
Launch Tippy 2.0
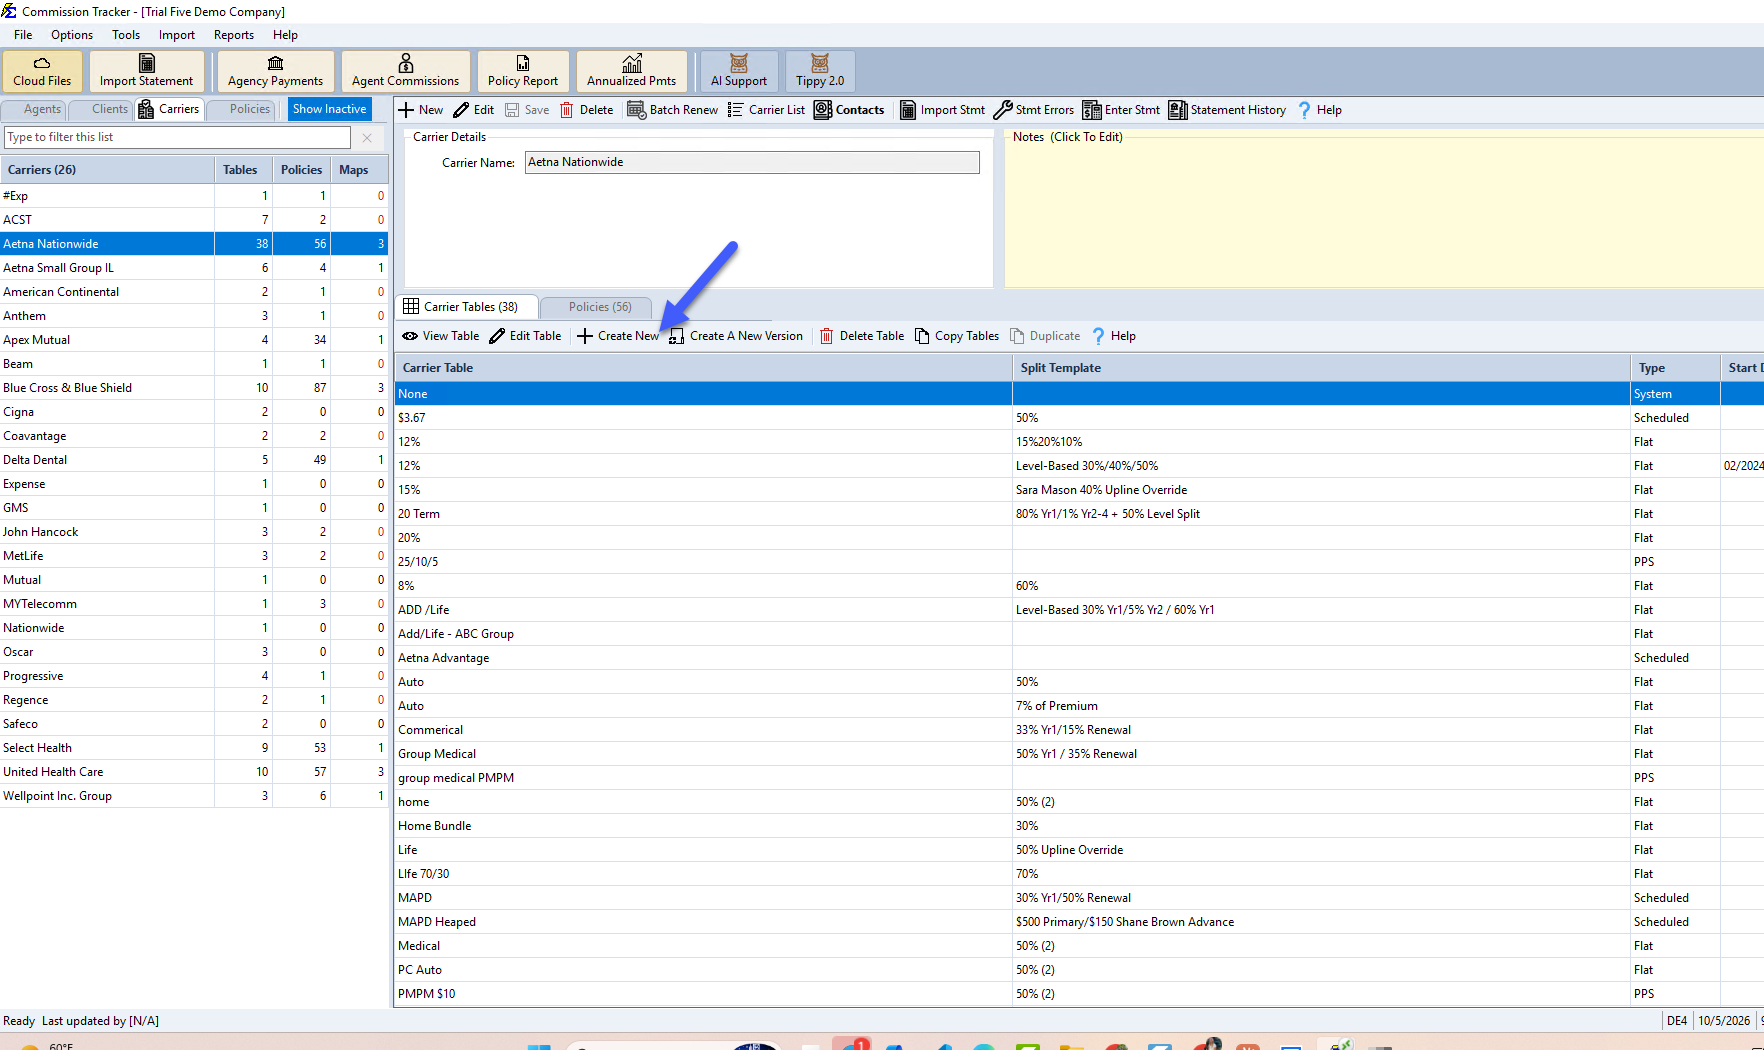click(820, 71)
